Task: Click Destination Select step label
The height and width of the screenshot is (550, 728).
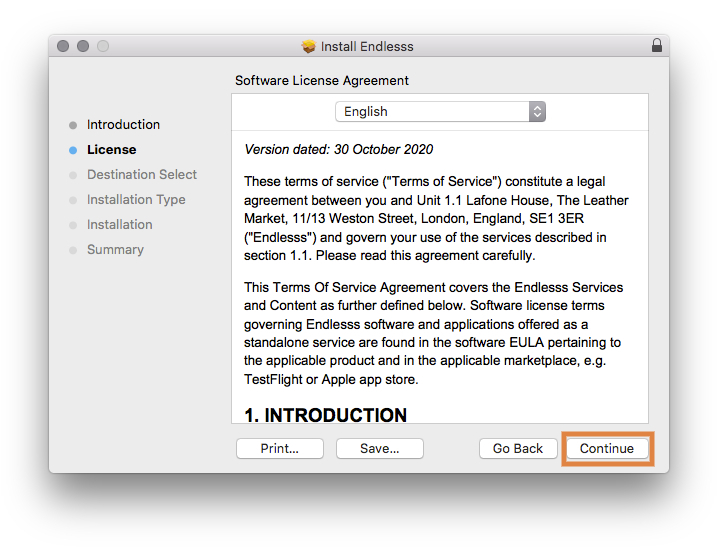Action: [x=142, y=175]
